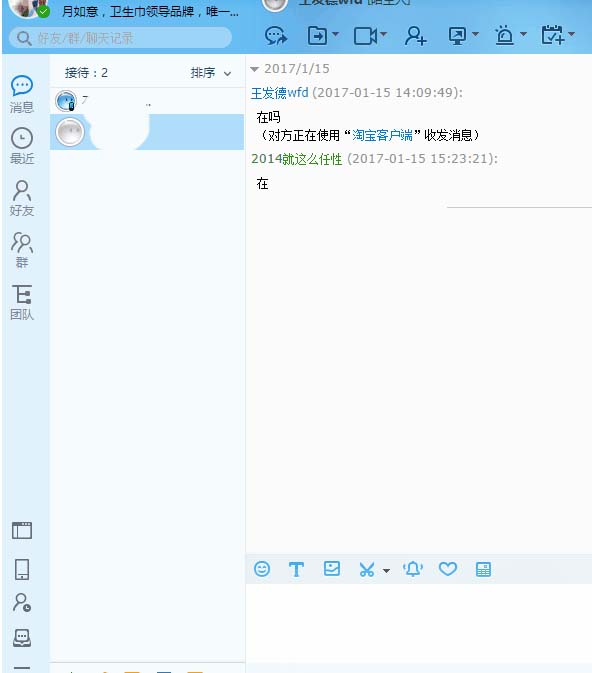Viewport: 592px width, 673px height.
Task: Click the add calendar task toolbar icon
Action: click(x=553, y=35)
